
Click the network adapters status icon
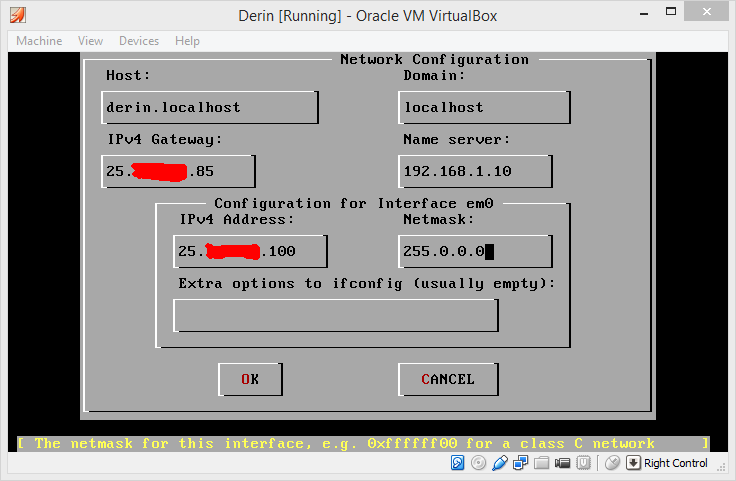[x=520, y=463]
